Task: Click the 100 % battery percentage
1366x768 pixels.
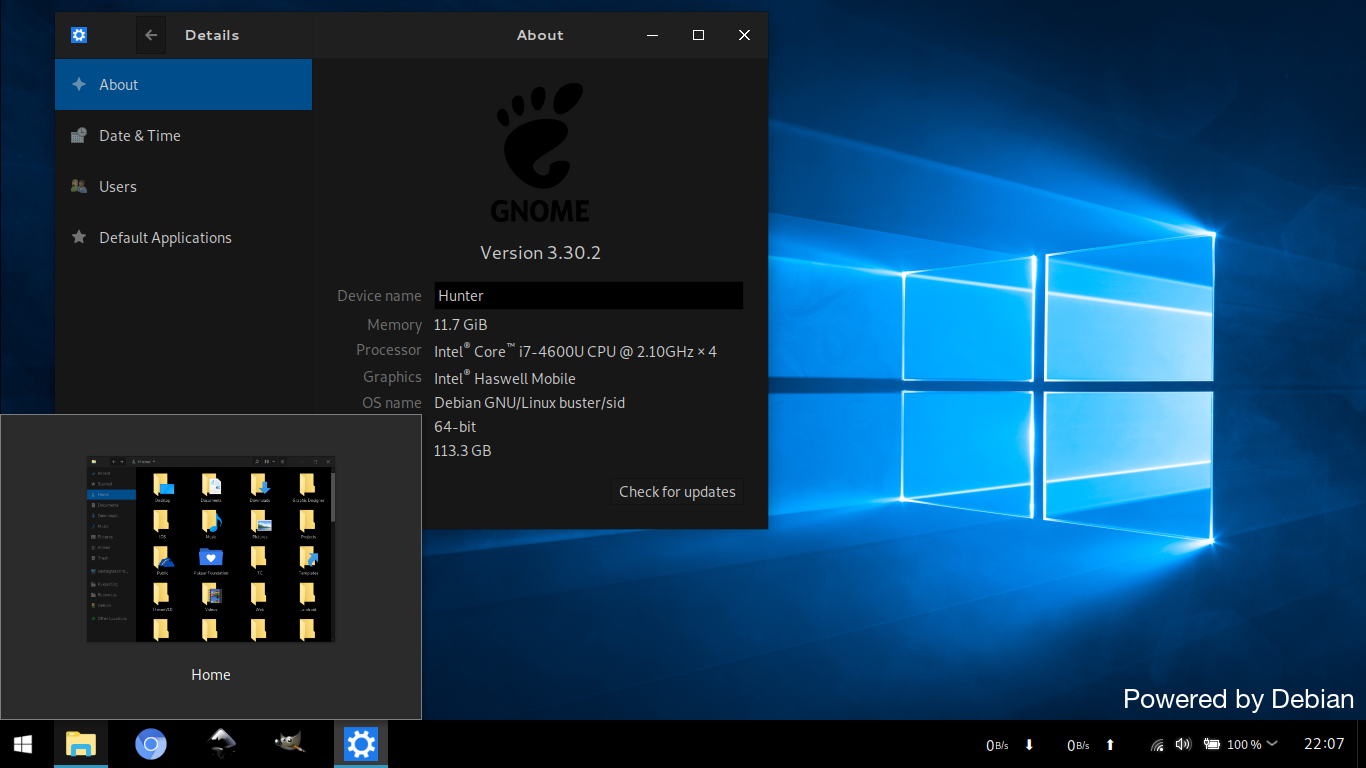Action: [x=1244, y=745]
